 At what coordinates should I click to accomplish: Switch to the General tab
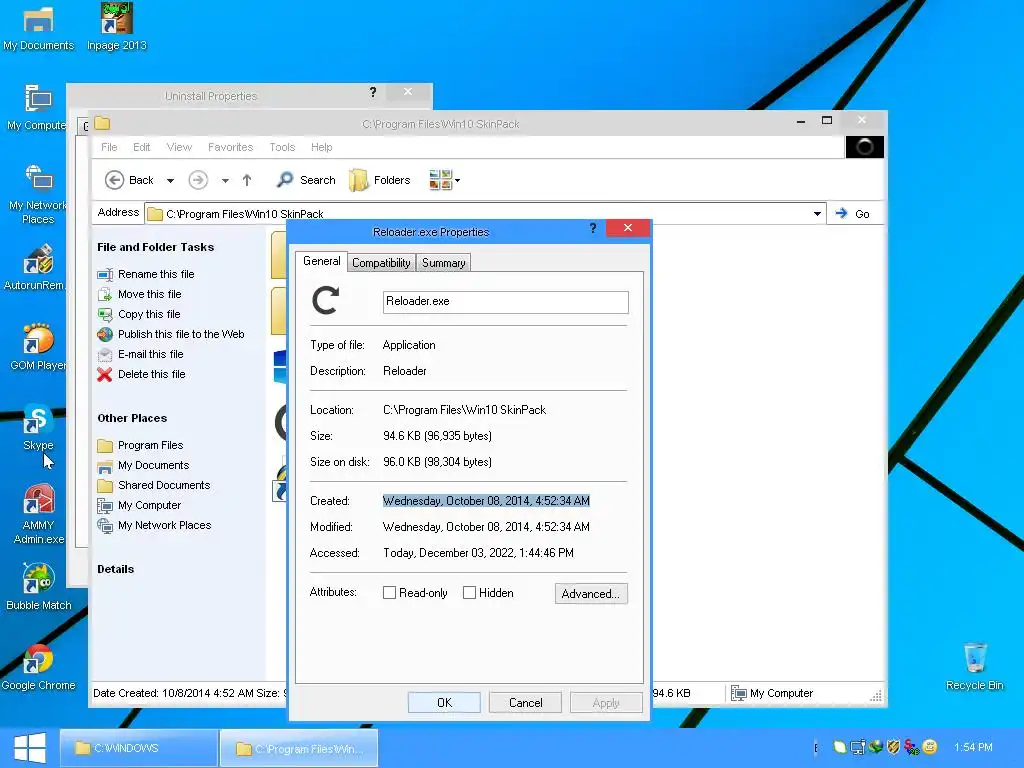point(321,261)
